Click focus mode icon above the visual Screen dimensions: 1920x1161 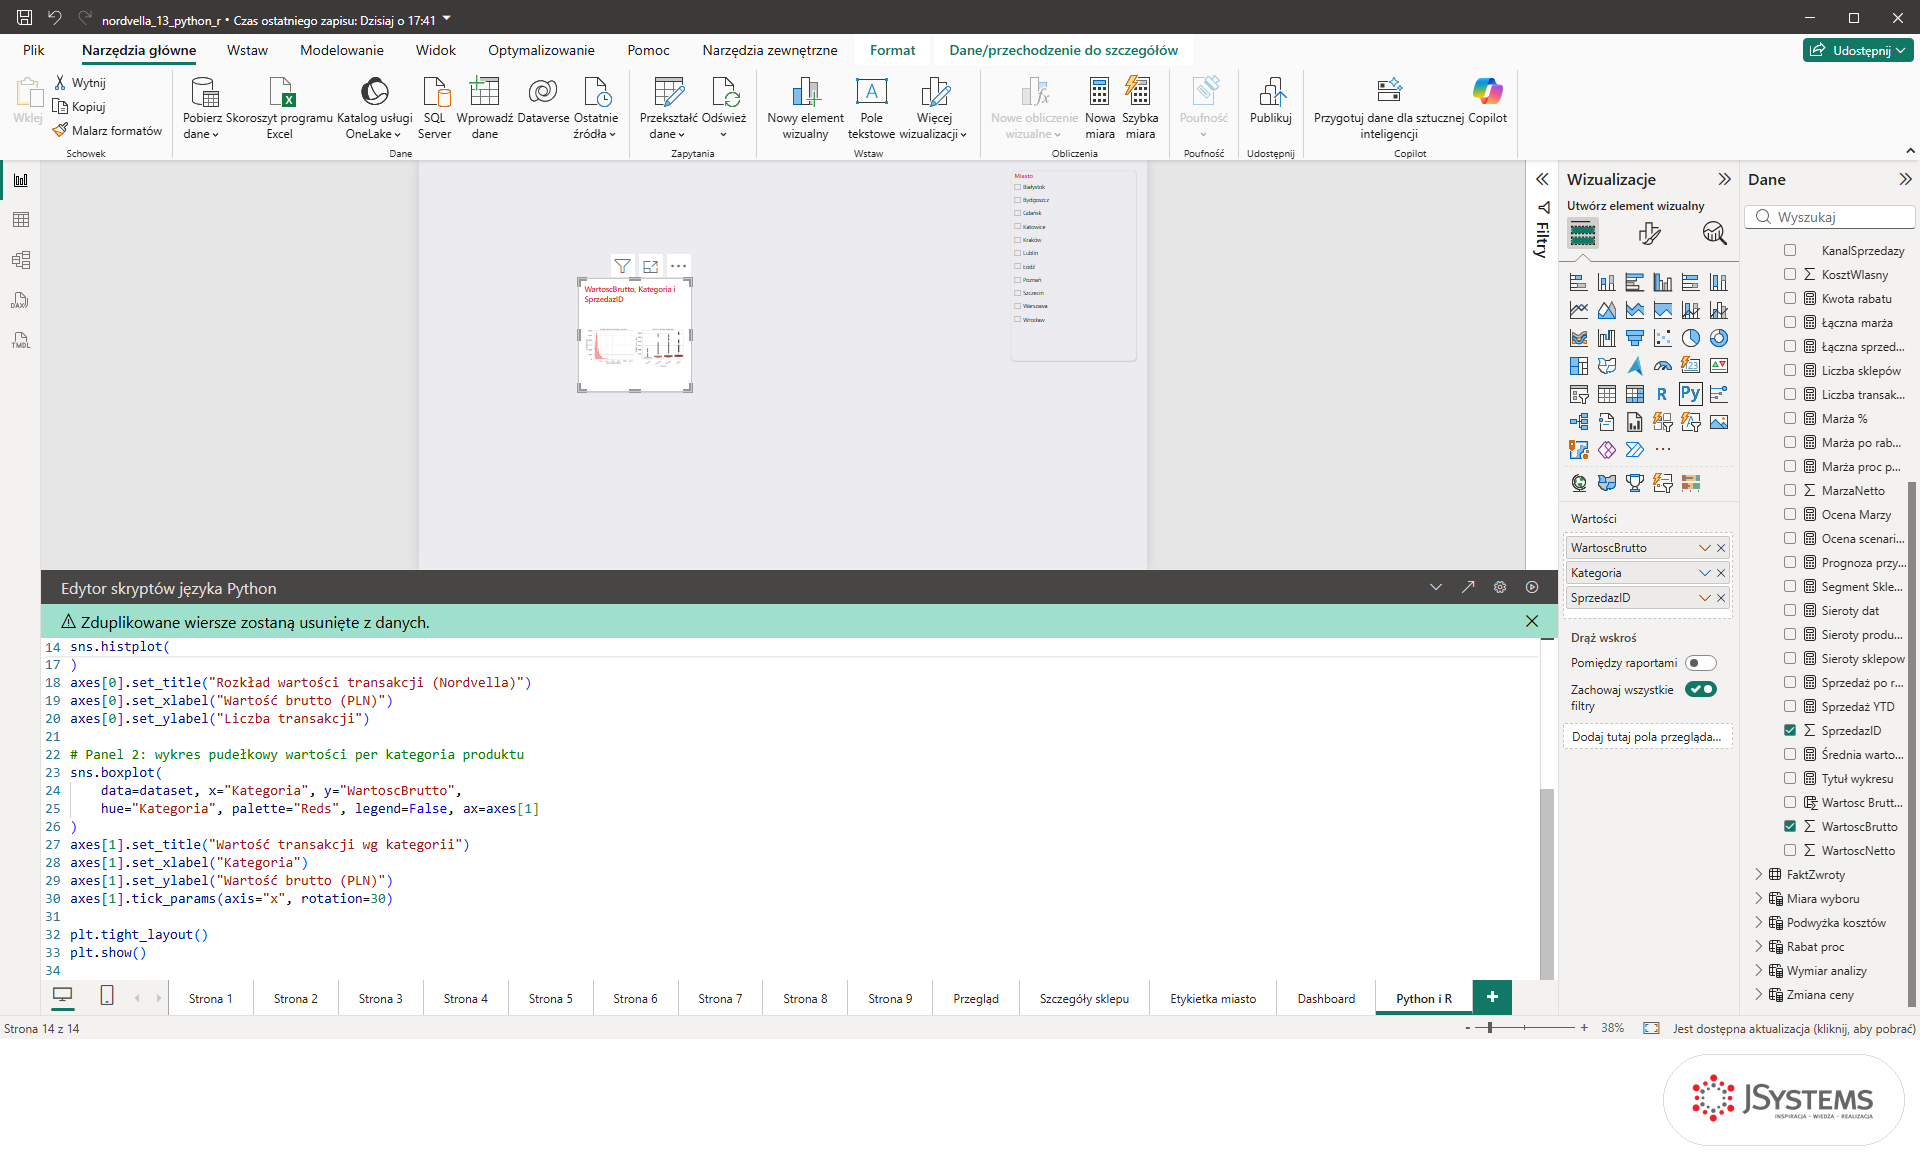651,266
